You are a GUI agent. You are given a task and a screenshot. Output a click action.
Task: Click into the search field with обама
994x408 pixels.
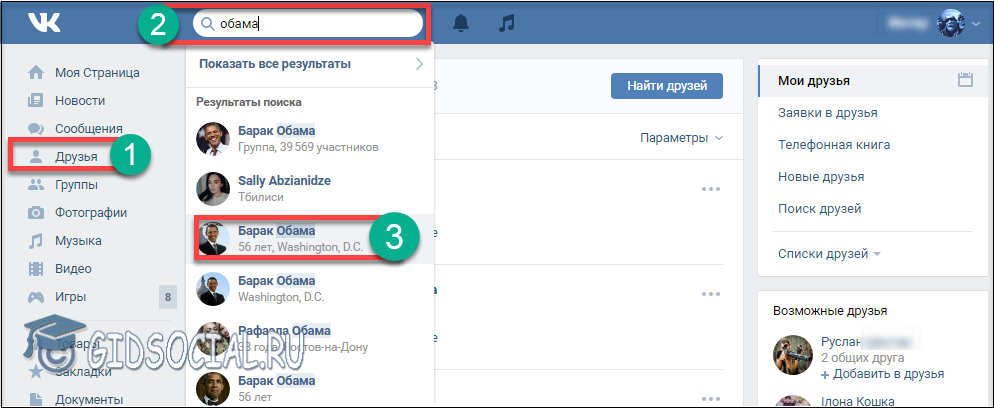(x=308, y=24)
